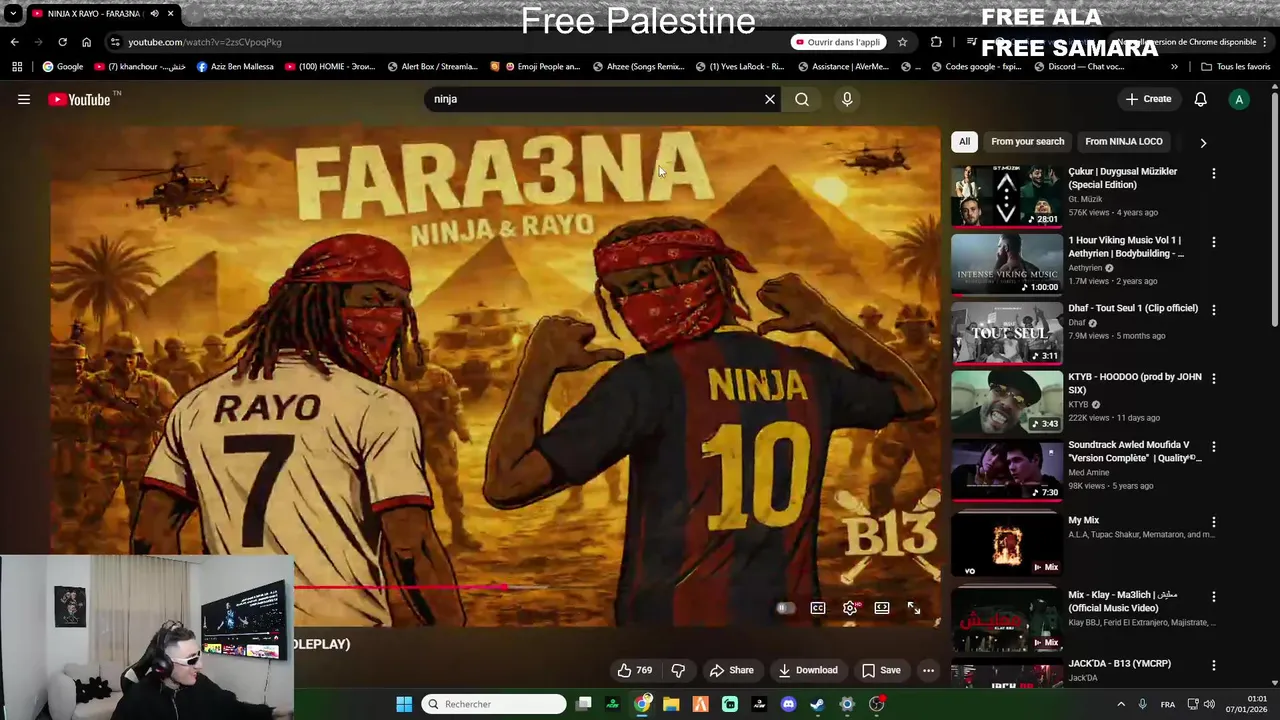Open options menu for Dhaf - Tout Seul
This screenshot has height=720, width=1280.
click(x=1214, y=310)
